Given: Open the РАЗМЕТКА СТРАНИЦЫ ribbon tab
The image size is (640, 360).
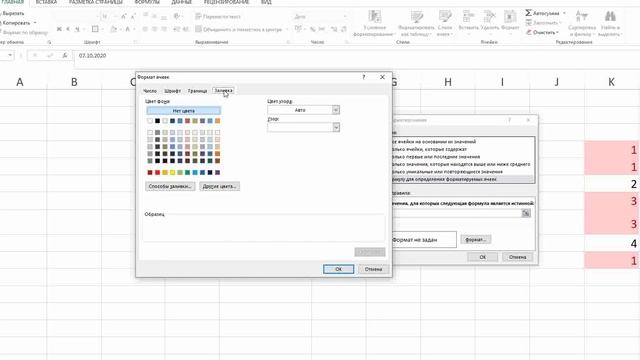Looking at the screenshot, I should tap(96, 2).
